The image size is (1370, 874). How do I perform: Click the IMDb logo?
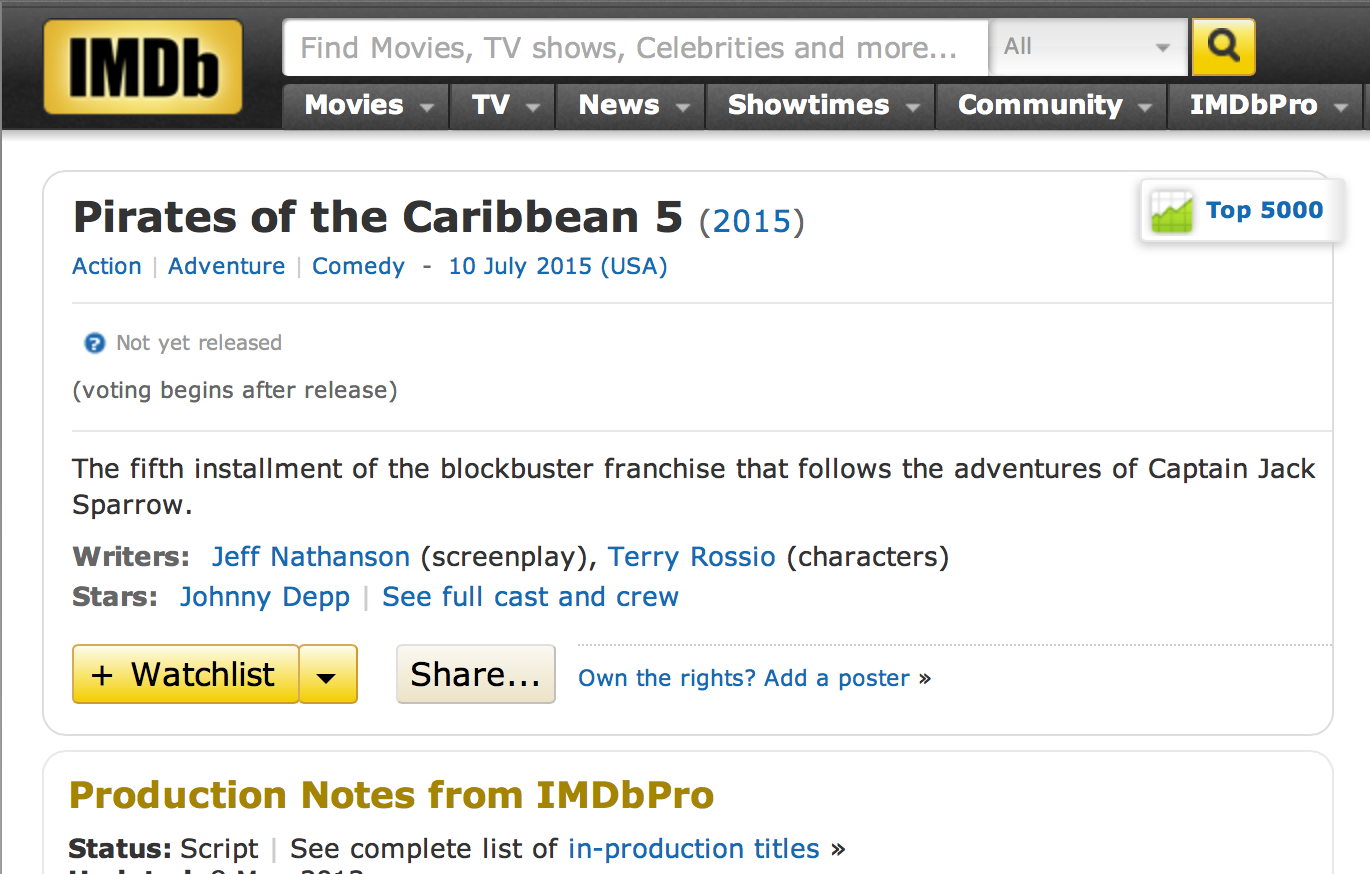pyautogui.click(x=143, y=67)
